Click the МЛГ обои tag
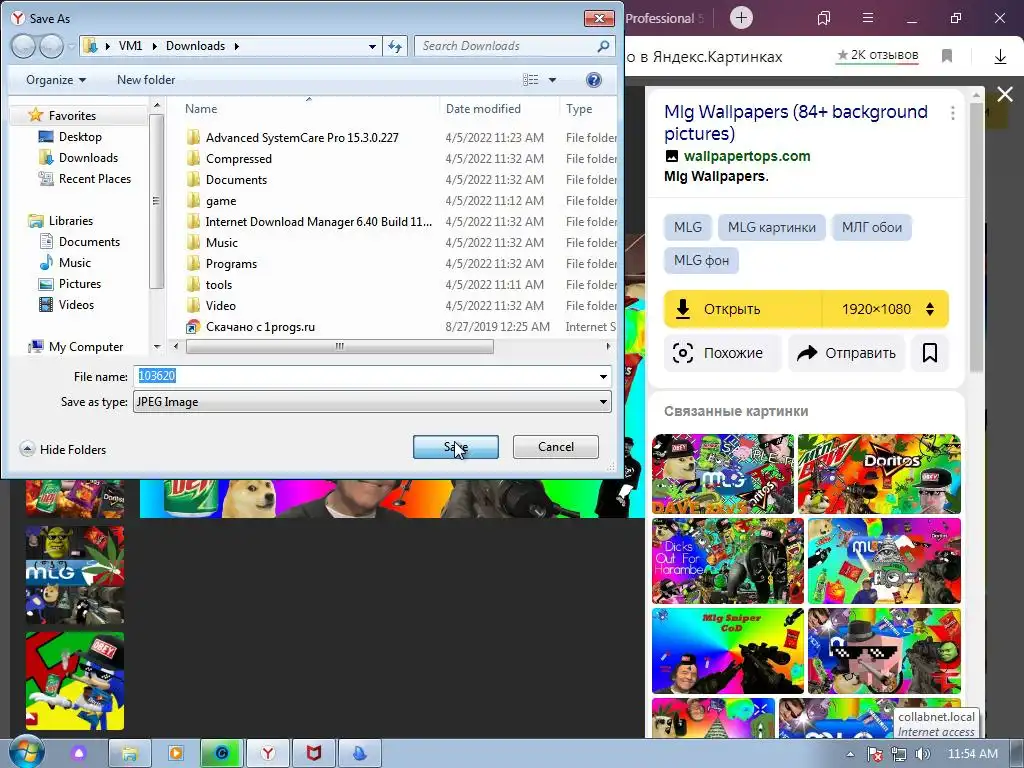Viewport: 1024px width, 768px height. (x=871, y=227)
